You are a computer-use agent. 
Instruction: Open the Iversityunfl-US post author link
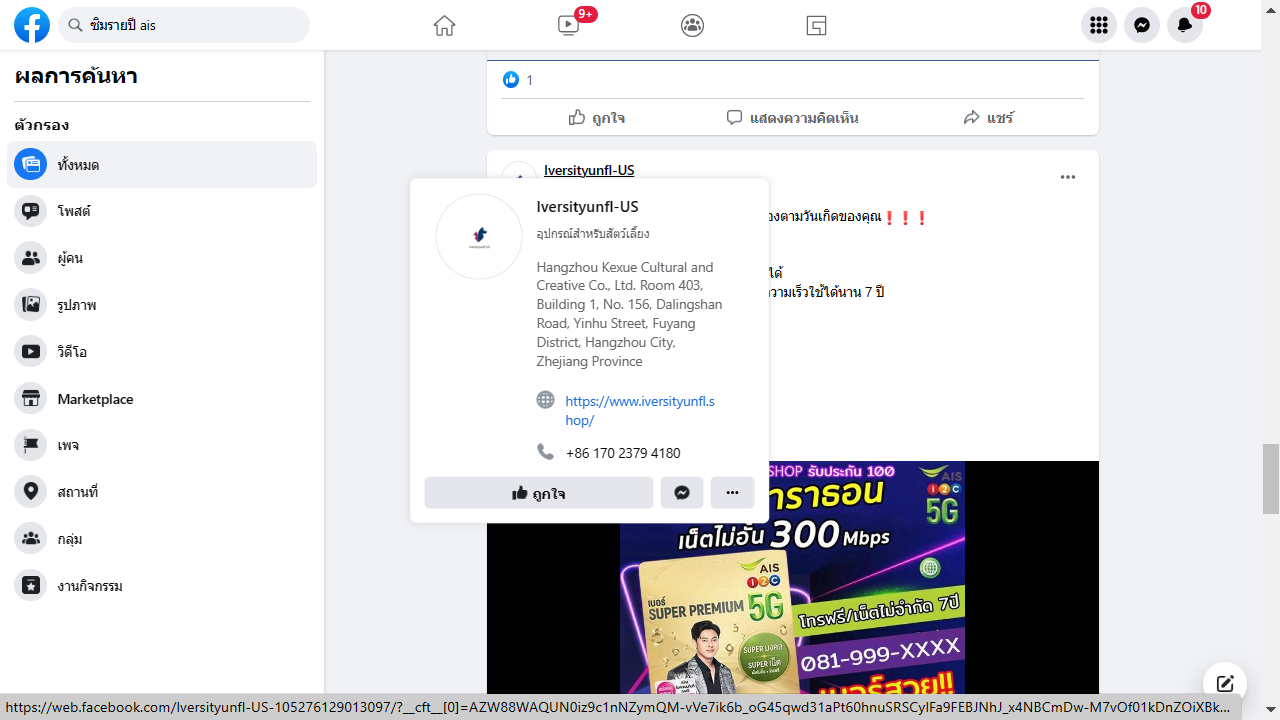[589, 170]
